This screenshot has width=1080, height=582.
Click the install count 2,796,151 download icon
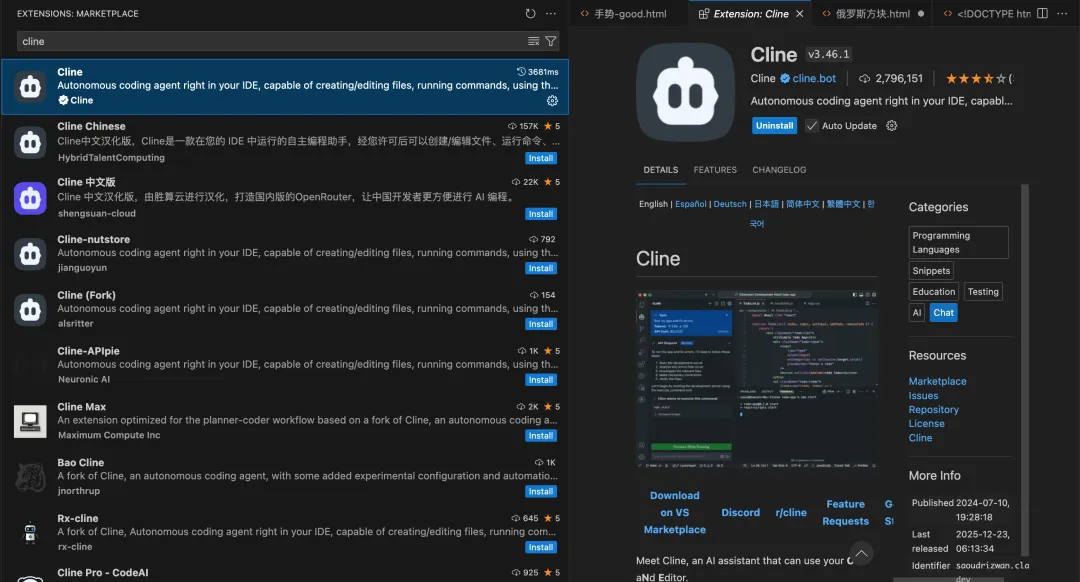click(864, 79)
